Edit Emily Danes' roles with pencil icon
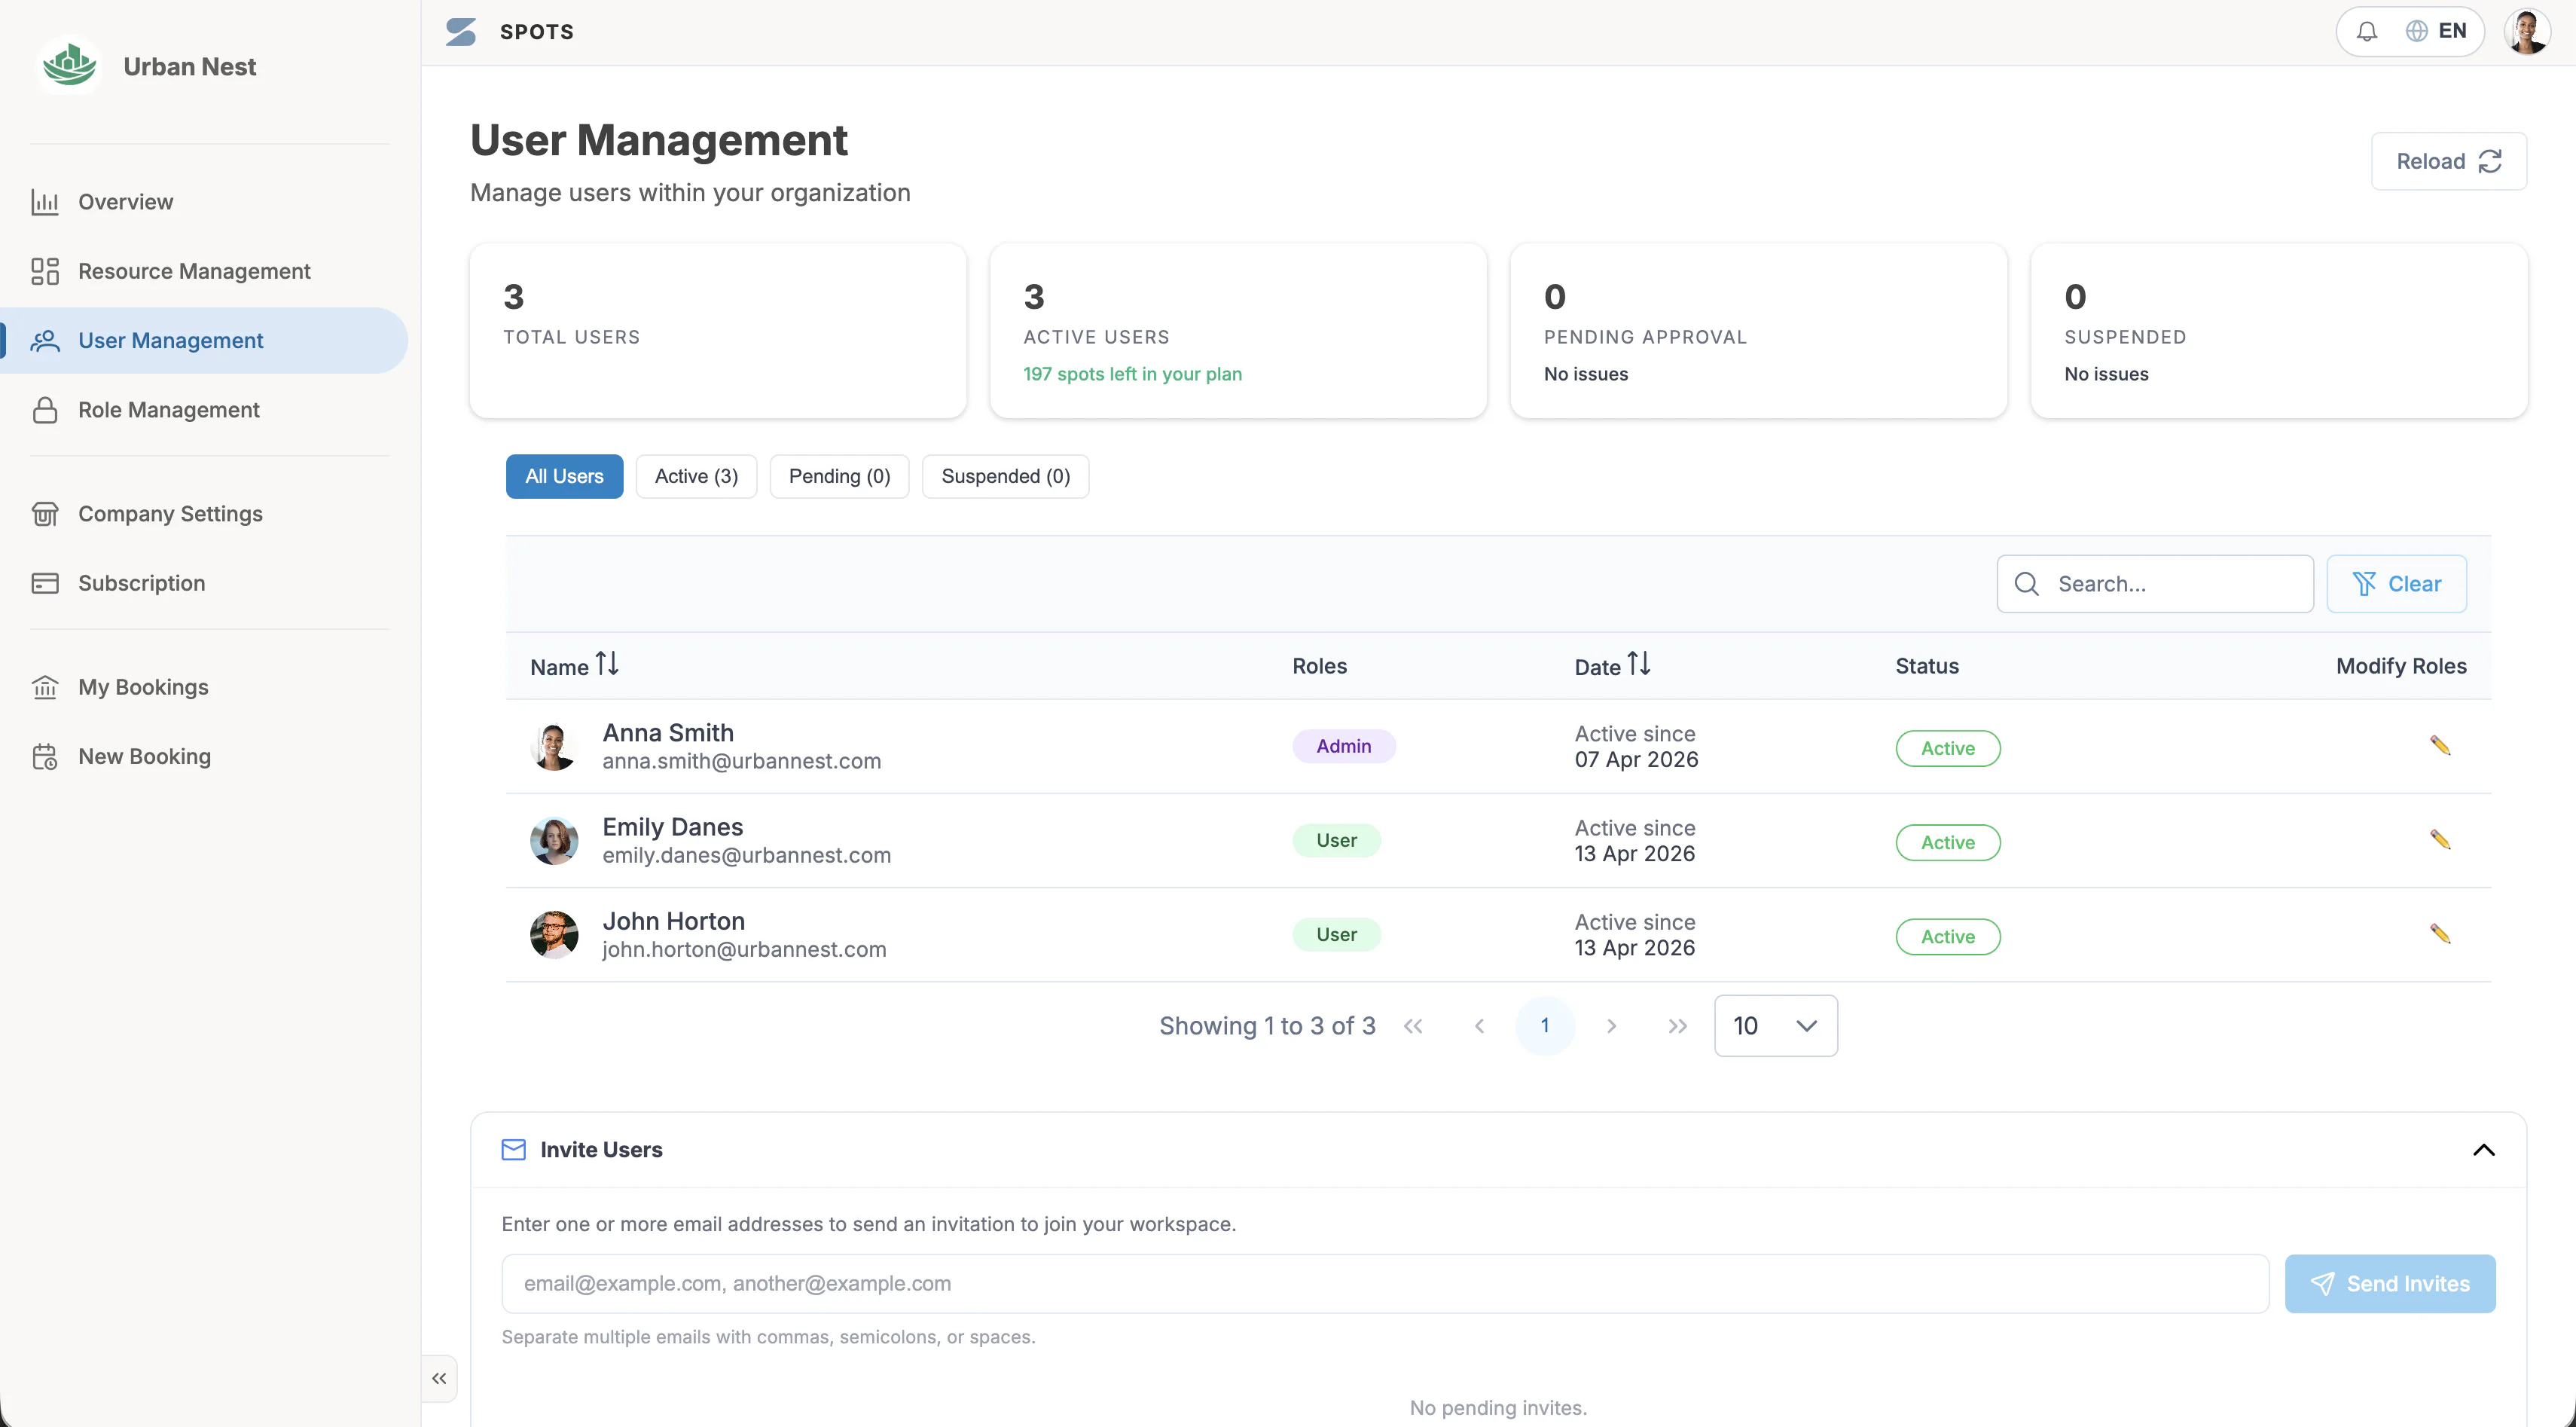The height and width of the screenshot is (1427, 2576). click(2440, 840)
